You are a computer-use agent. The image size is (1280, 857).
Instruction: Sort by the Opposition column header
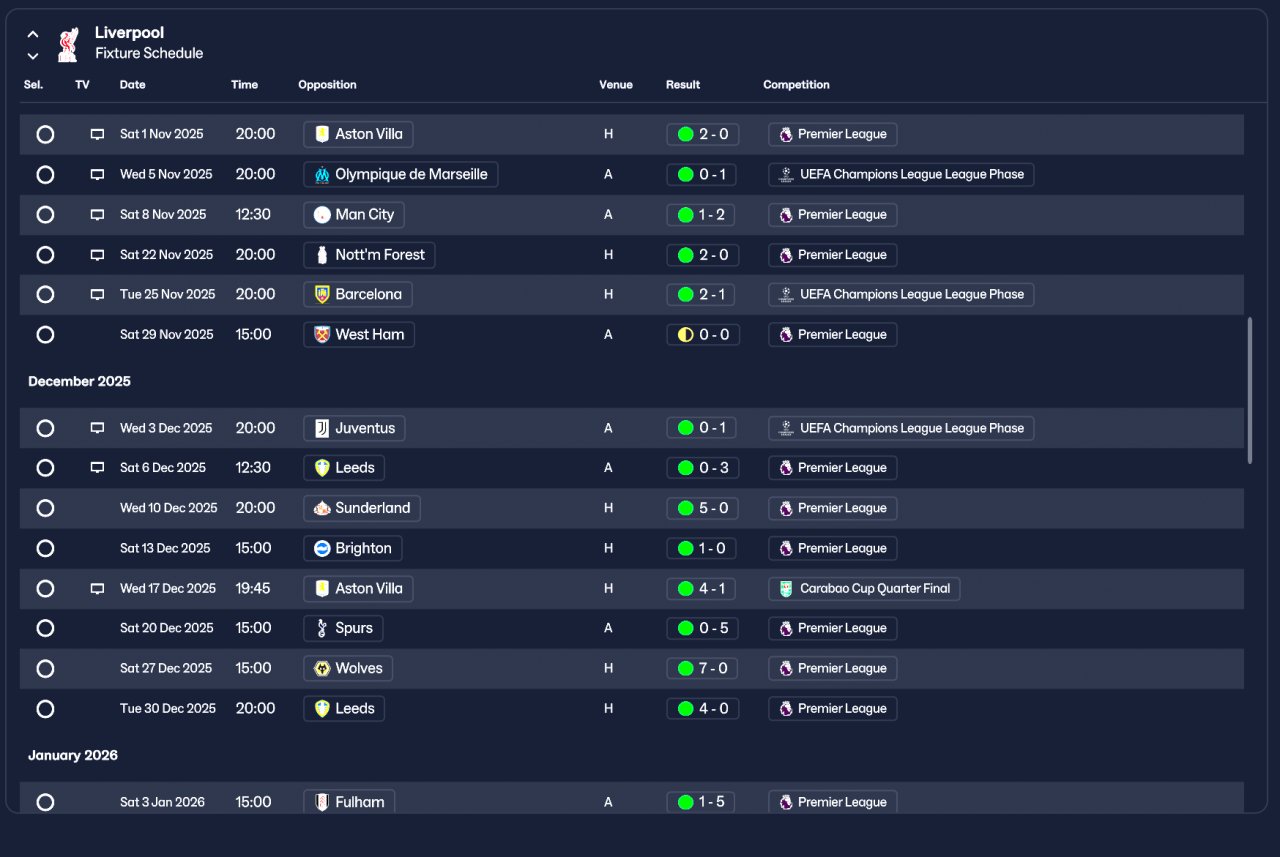[x=327, y=85]
